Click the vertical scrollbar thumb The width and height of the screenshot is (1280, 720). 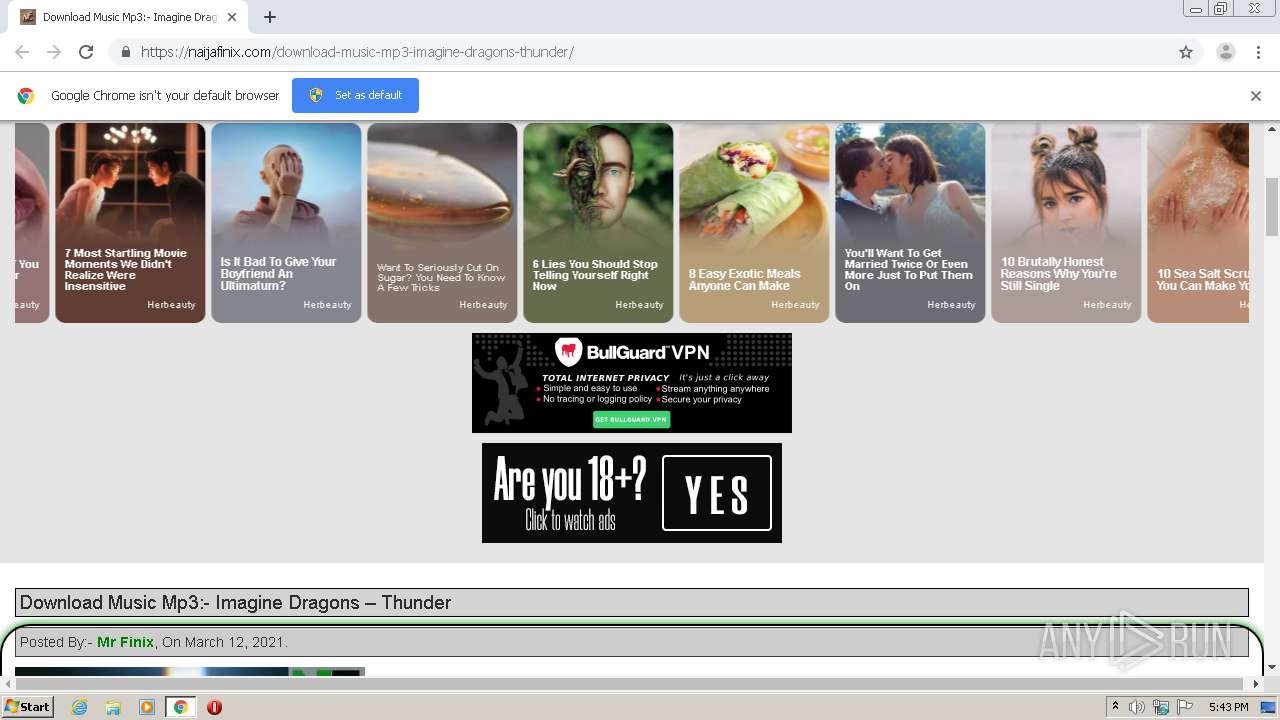click(x=1271, y=207)
